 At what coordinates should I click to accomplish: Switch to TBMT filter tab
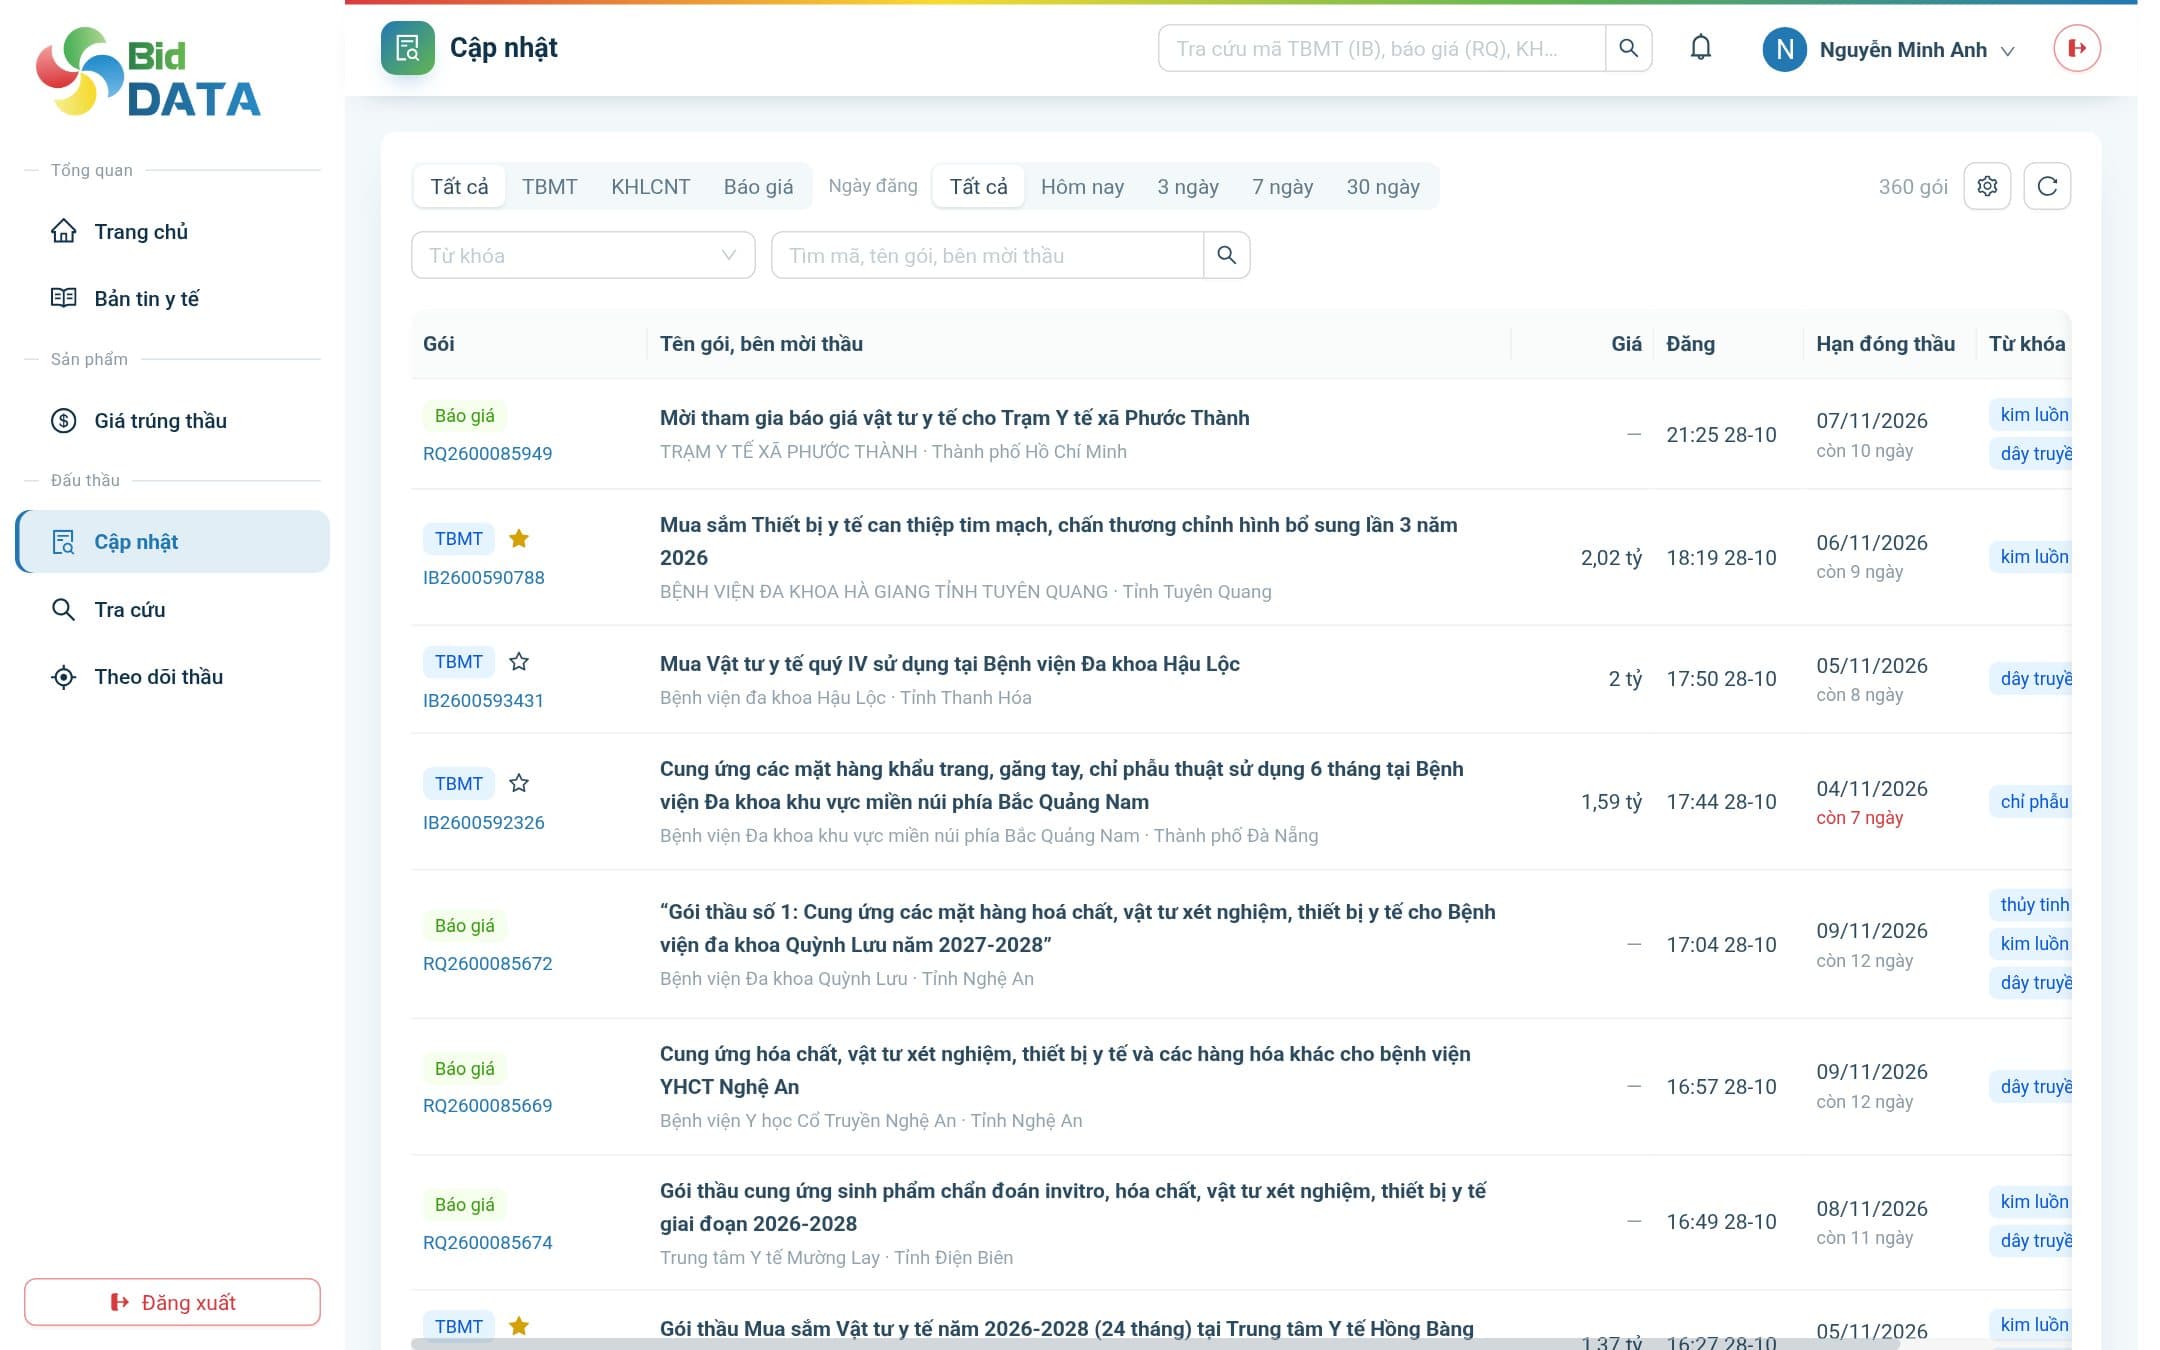549,187
